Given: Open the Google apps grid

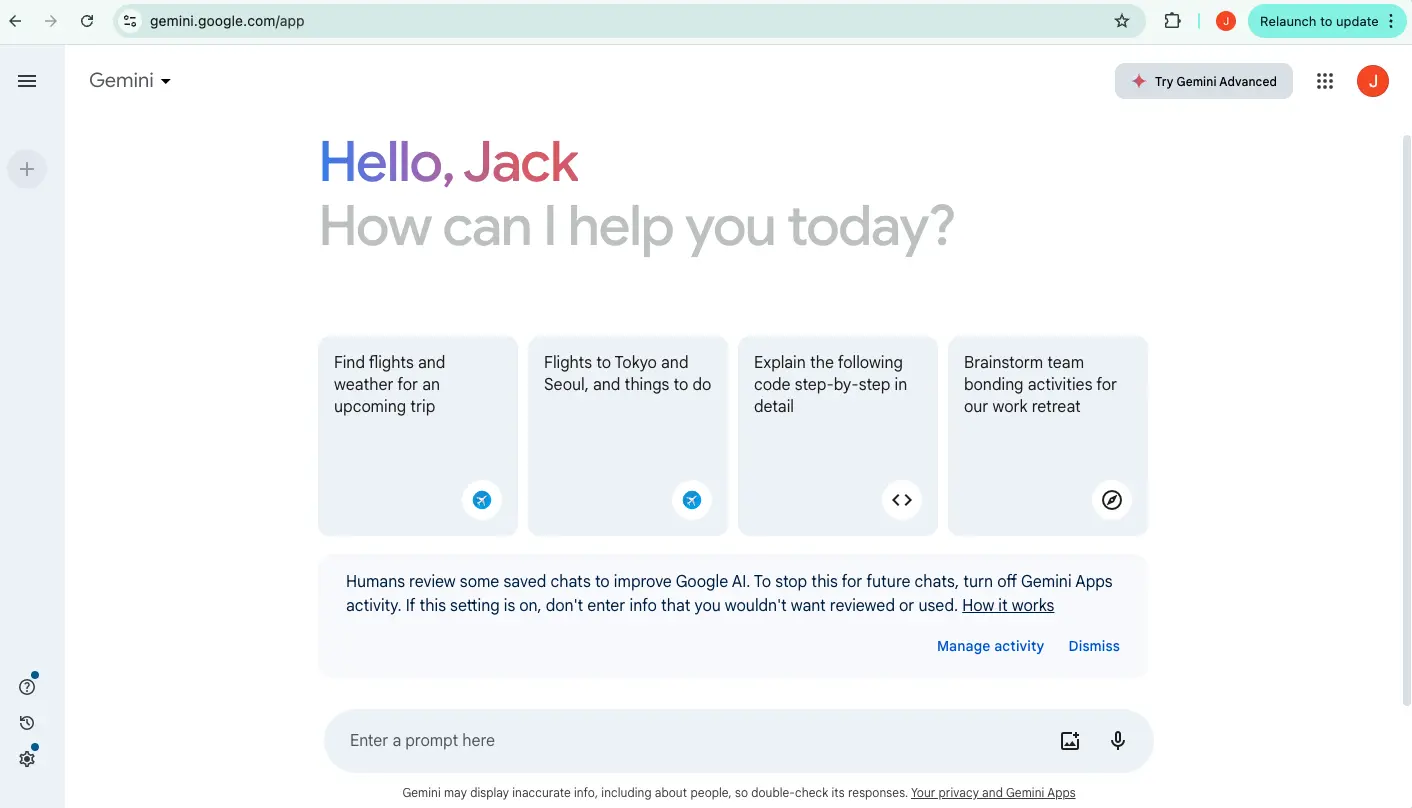Looking at the screenshot, I should [1325, 82].
